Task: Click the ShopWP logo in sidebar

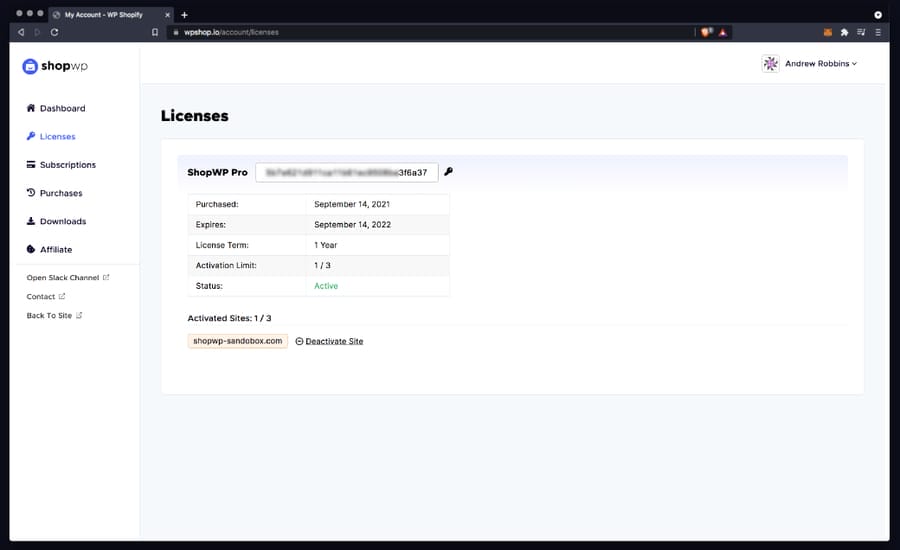Action: point(55,66)
